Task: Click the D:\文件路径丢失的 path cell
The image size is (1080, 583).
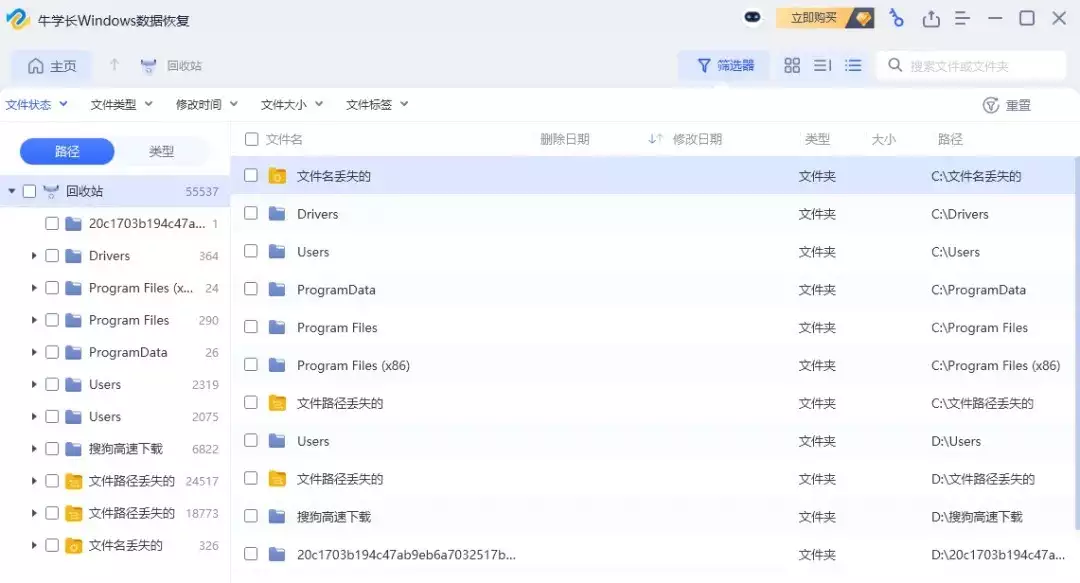Action: point(983,479)
